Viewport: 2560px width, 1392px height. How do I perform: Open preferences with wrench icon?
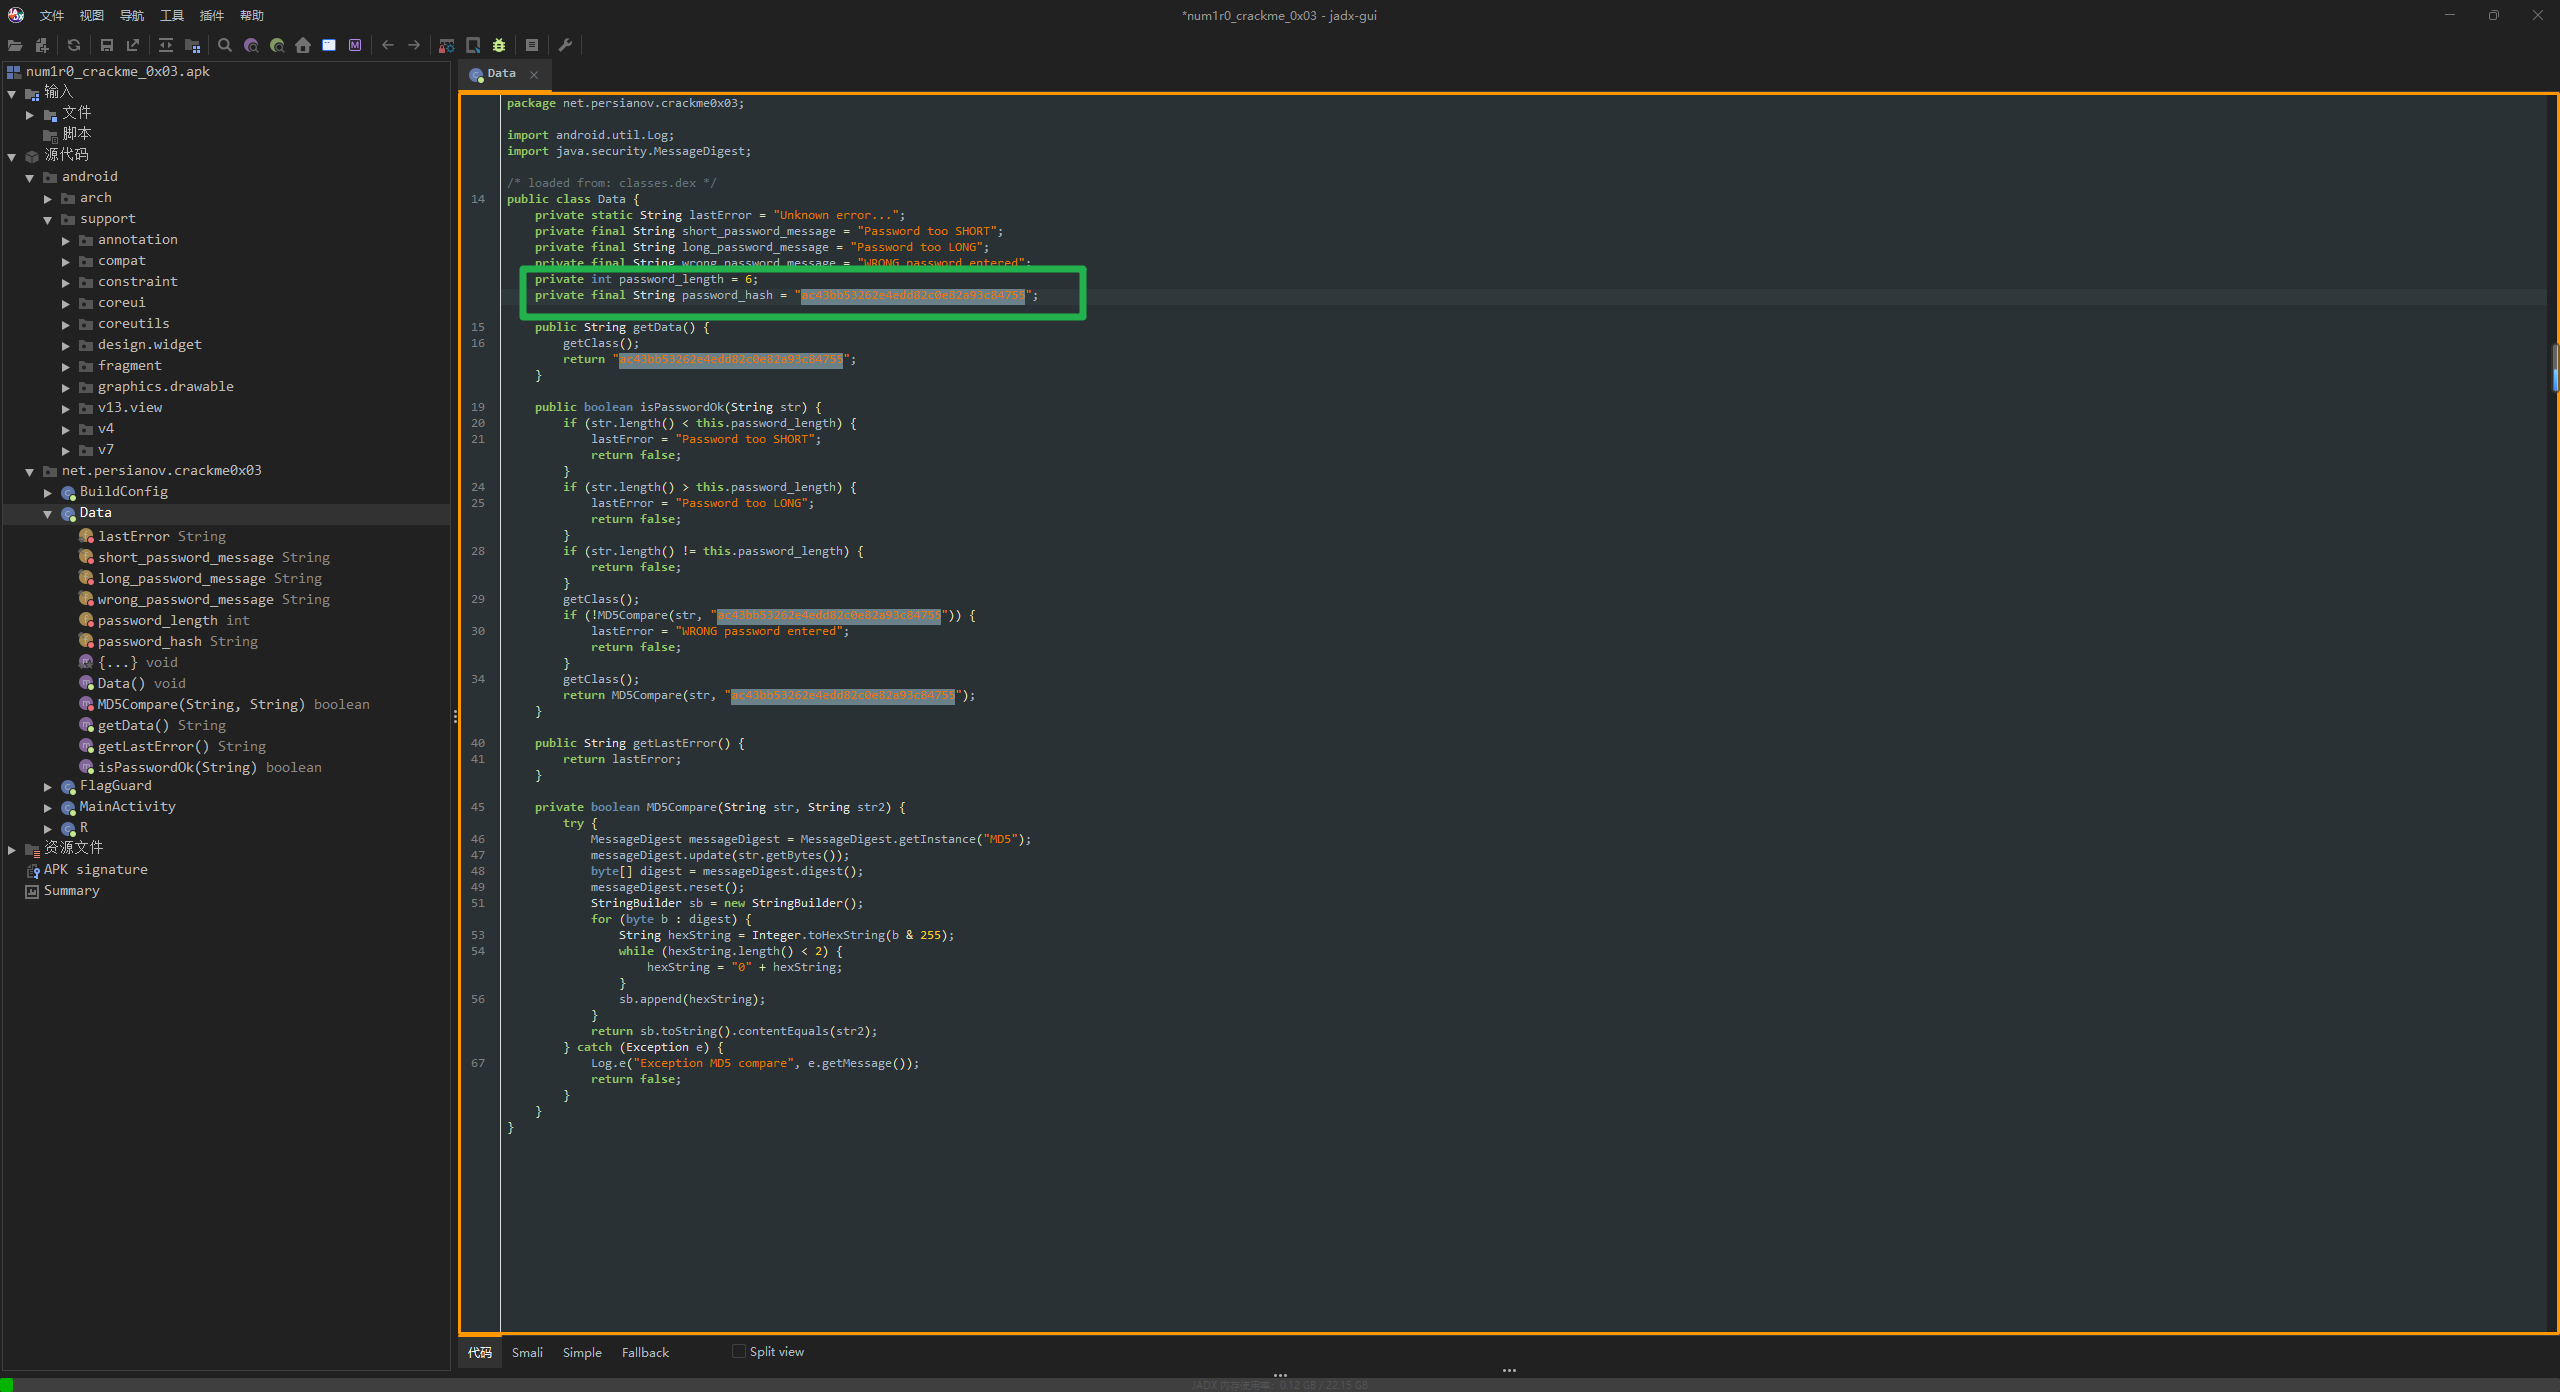(x=565, y=45)
